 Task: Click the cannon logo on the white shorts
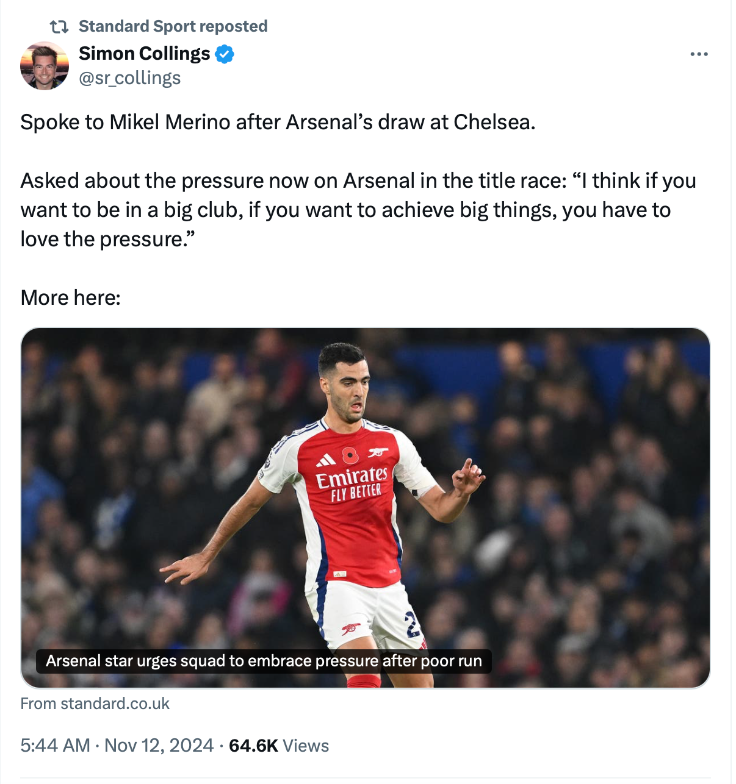coord(351,629)
